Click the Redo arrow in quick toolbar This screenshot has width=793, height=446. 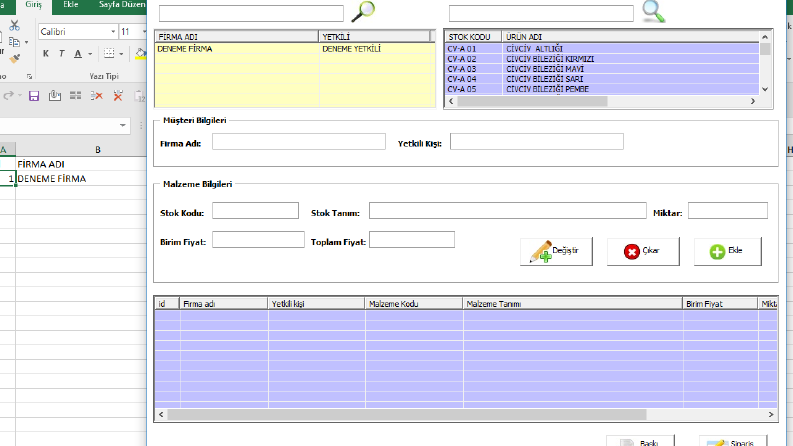pos(8,96)
